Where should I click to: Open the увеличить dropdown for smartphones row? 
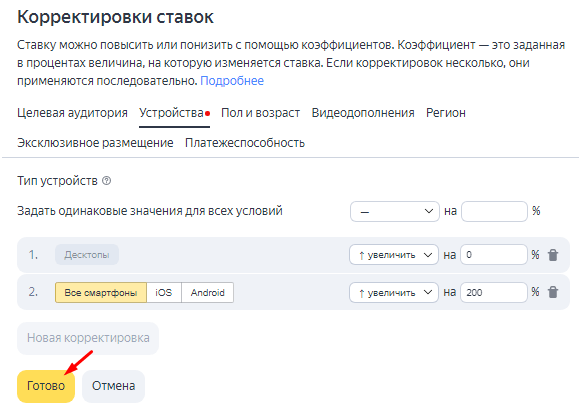point(394,292)
